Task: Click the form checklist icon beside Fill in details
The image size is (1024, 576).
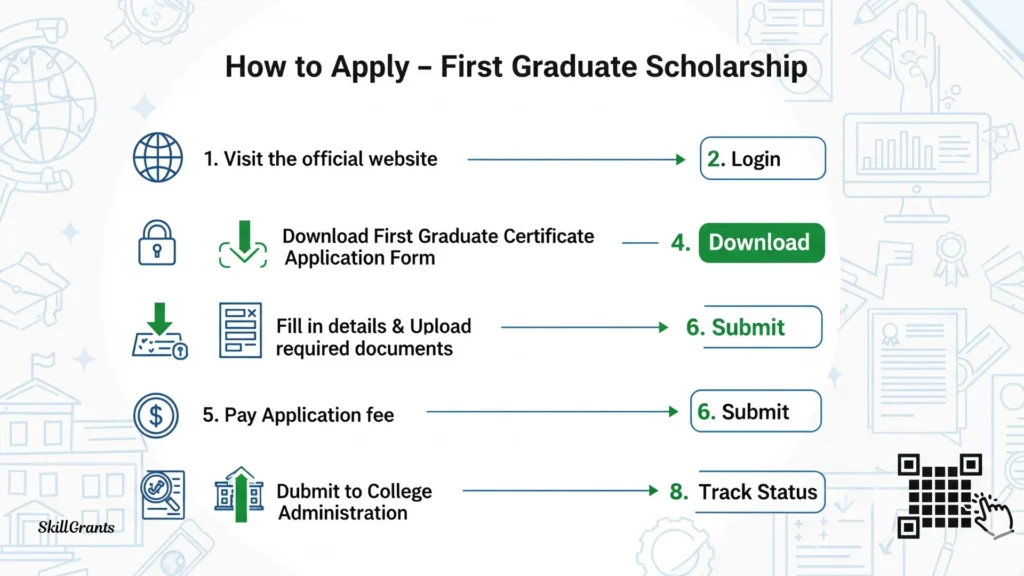Action: pyautogui.click(x=240, y=330)
